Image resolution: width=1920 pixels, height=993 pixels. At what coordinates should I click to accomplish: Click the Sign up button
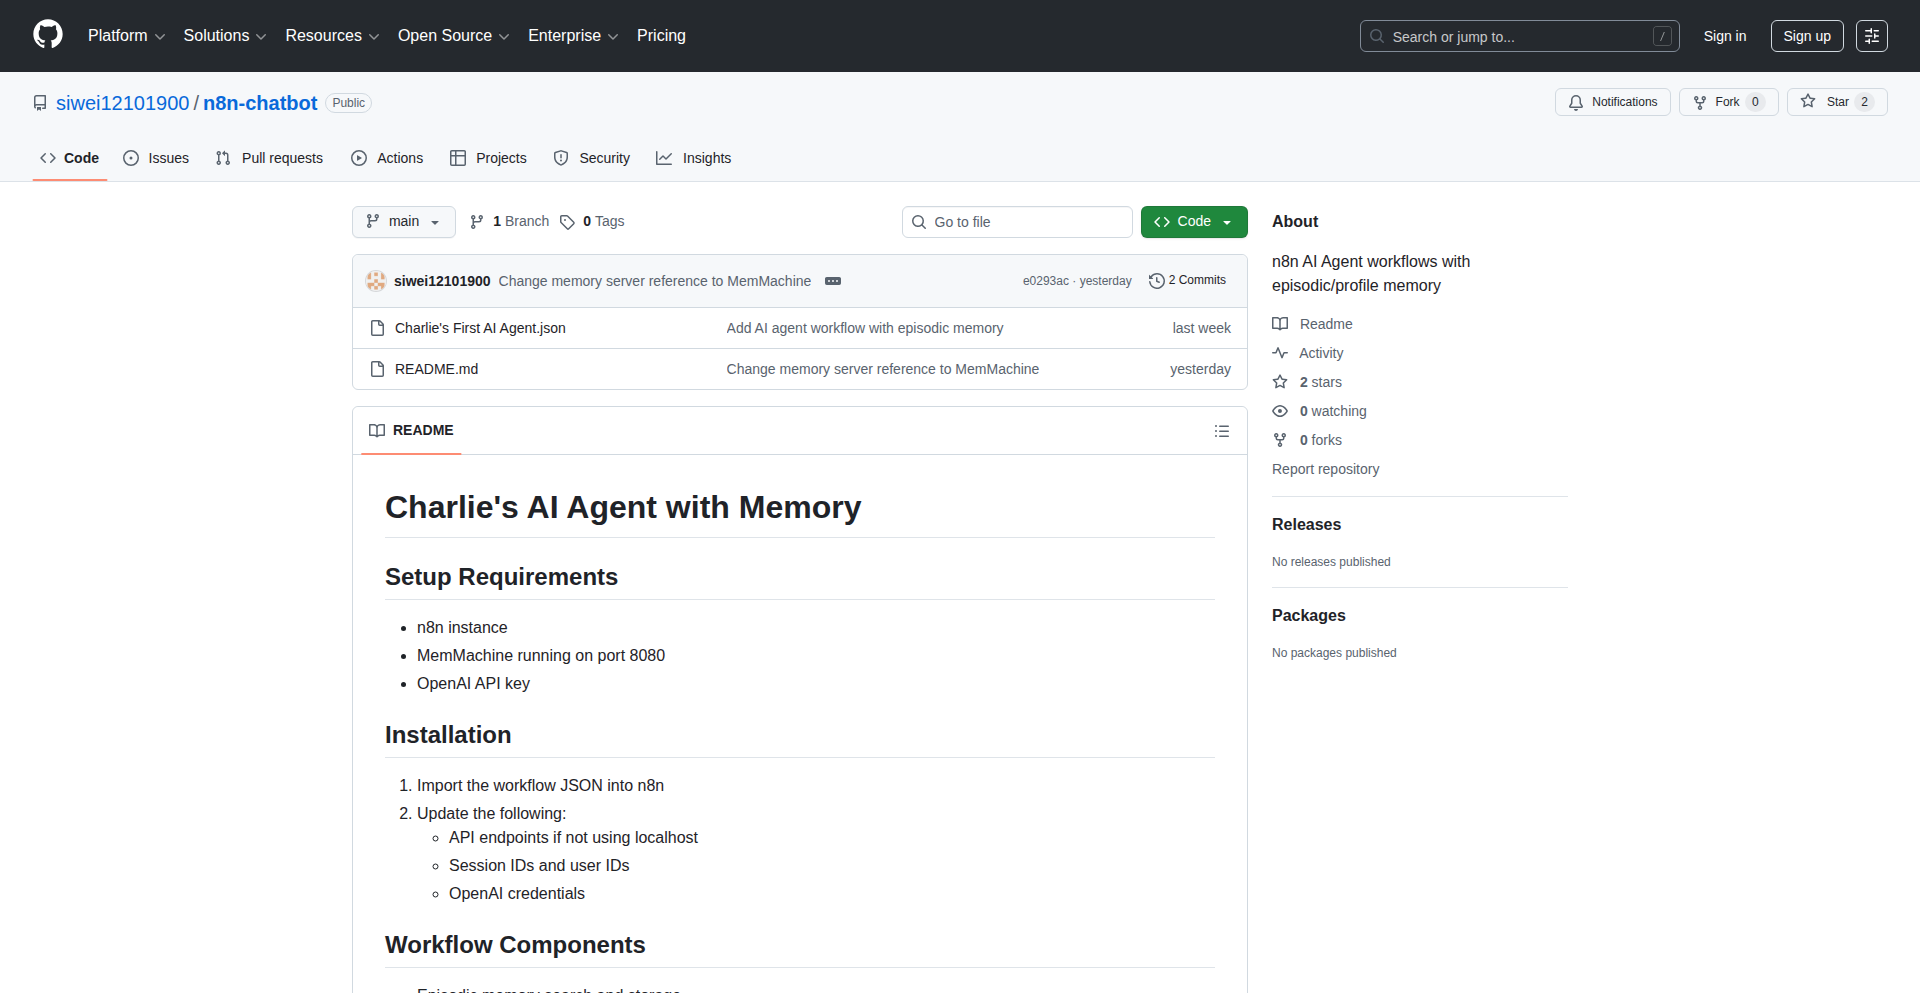click(x=1806, y=36)
